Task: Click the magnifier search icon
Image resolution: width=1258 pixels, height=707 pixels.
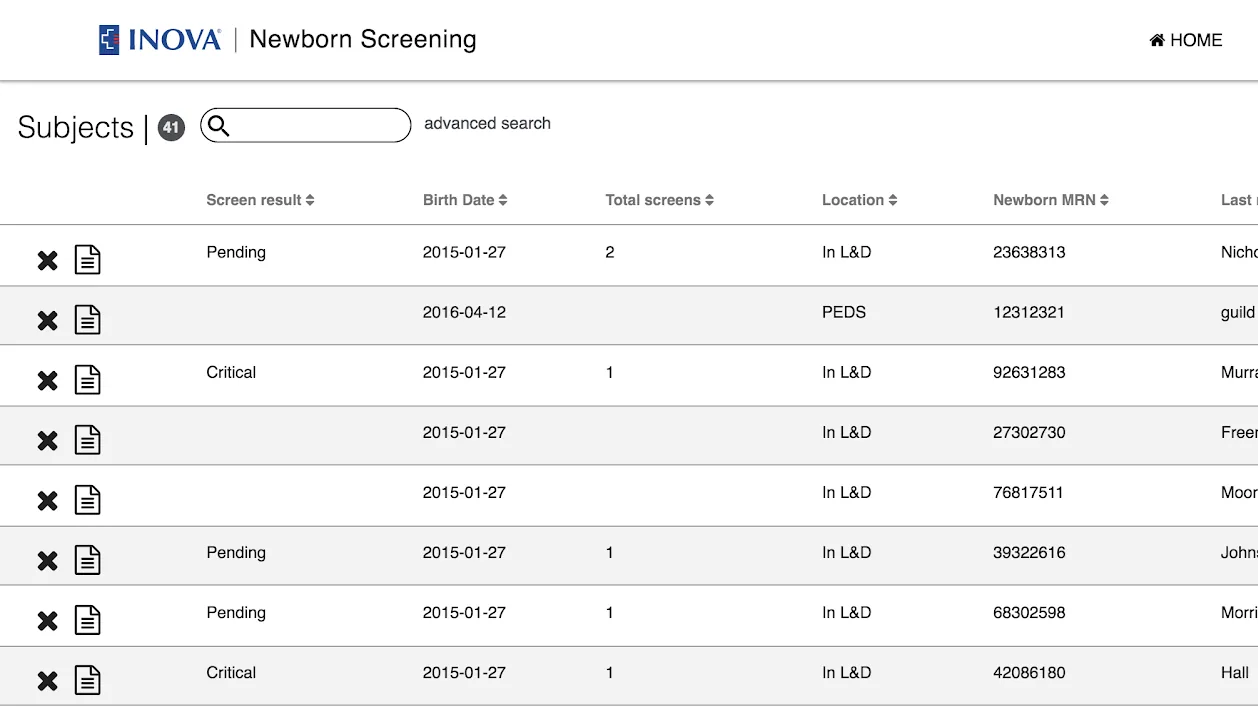Action: point(219,126)
